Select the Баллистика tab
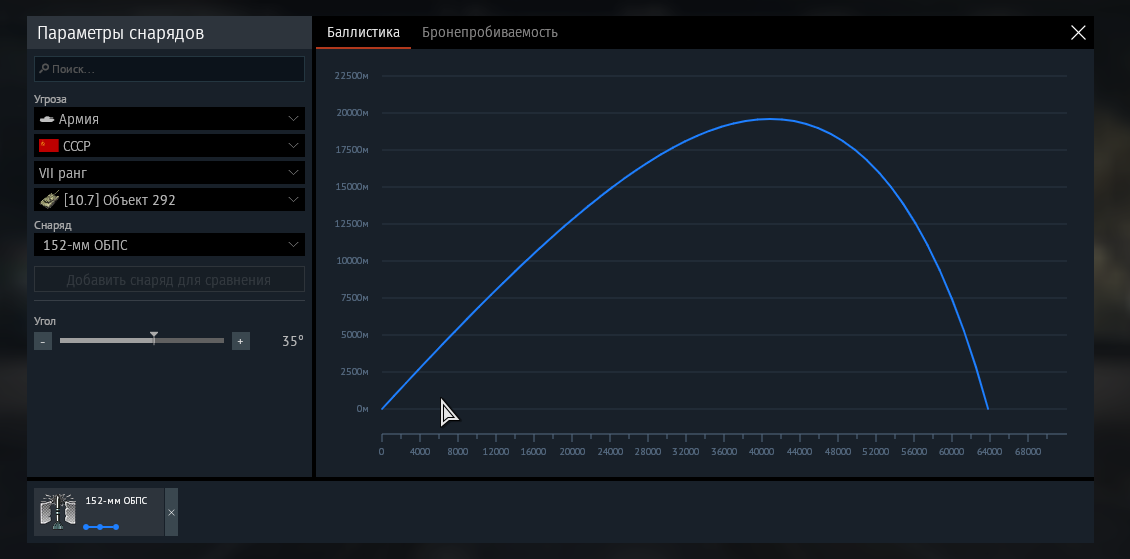The image size is (1130, 559). pyautogui.click(x=363, y=33)
